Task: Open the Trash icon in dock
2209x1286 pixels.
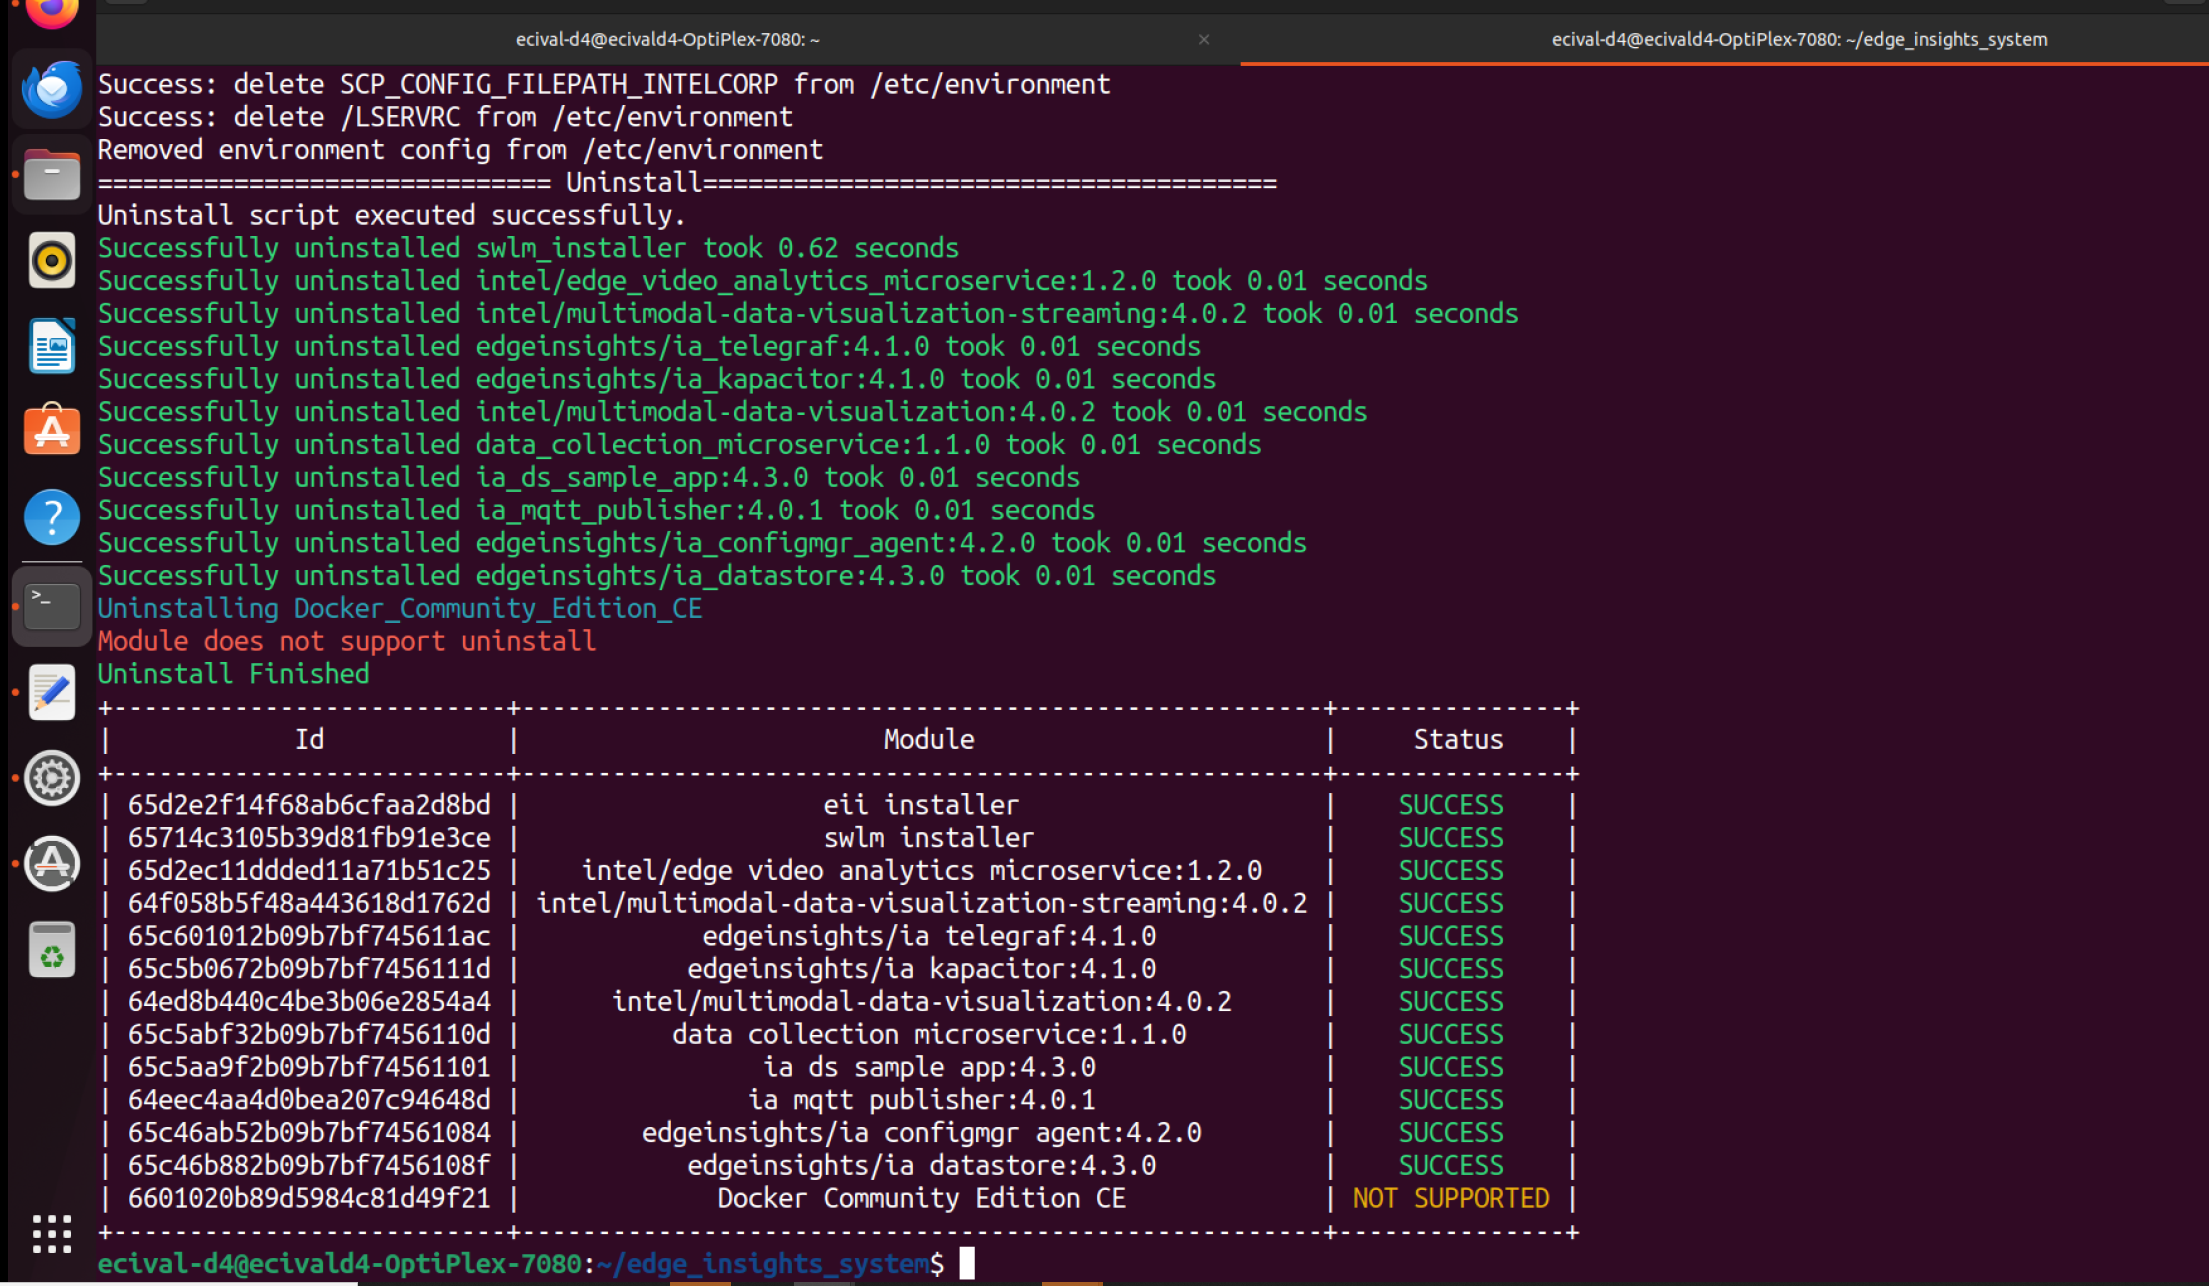Action: pos(52,949)
